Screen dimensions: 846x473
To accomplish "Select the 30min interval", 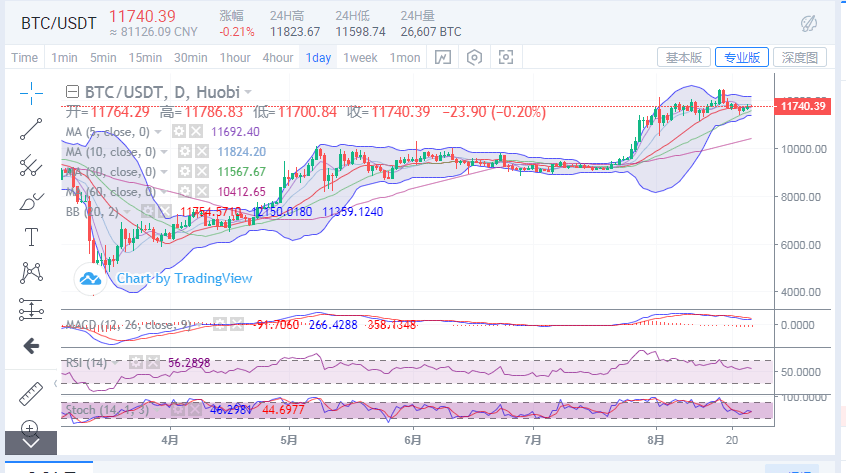I will coord(190,58).
